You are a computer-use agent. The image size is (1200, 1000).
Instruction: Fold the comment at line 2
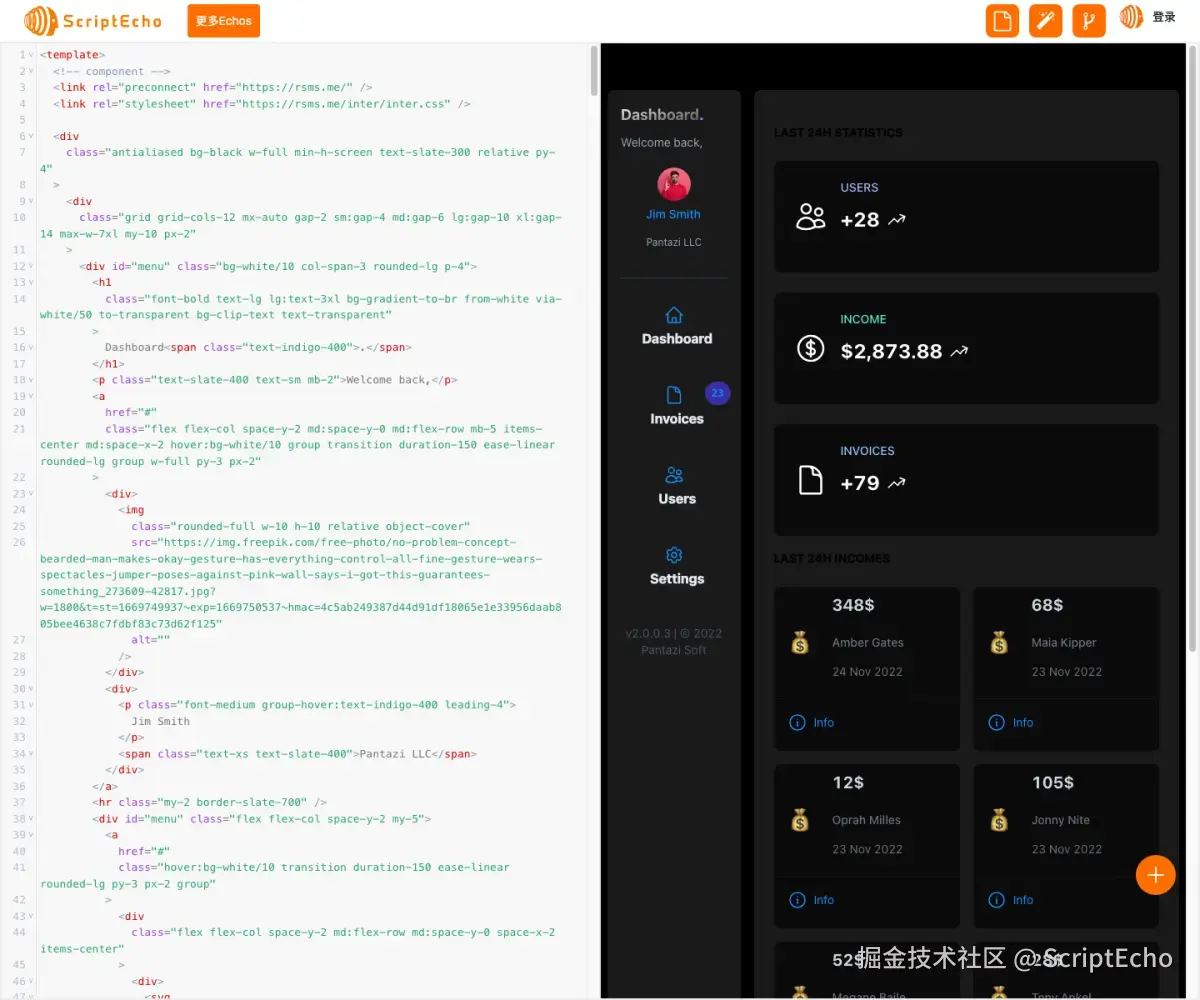point(32,71)
